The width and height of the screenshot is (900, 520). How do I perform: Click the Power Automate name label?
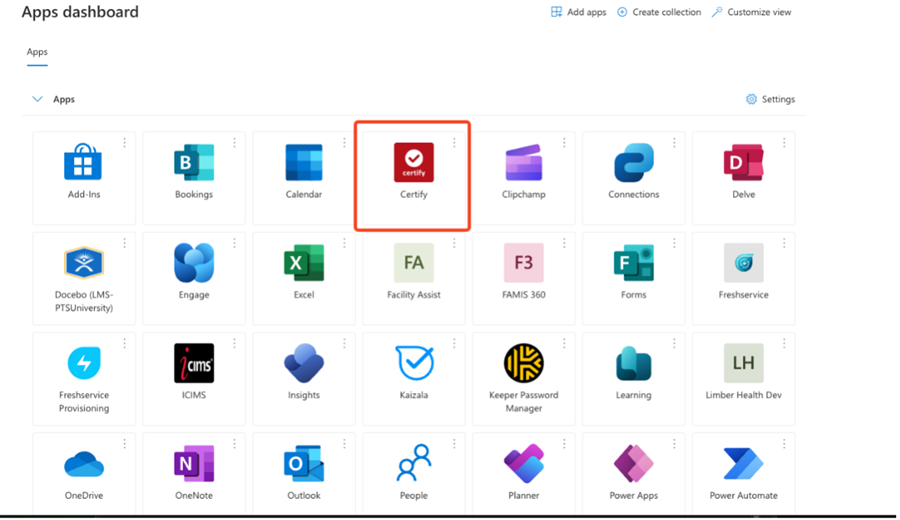pyautogui.click(x=743, y=495)
